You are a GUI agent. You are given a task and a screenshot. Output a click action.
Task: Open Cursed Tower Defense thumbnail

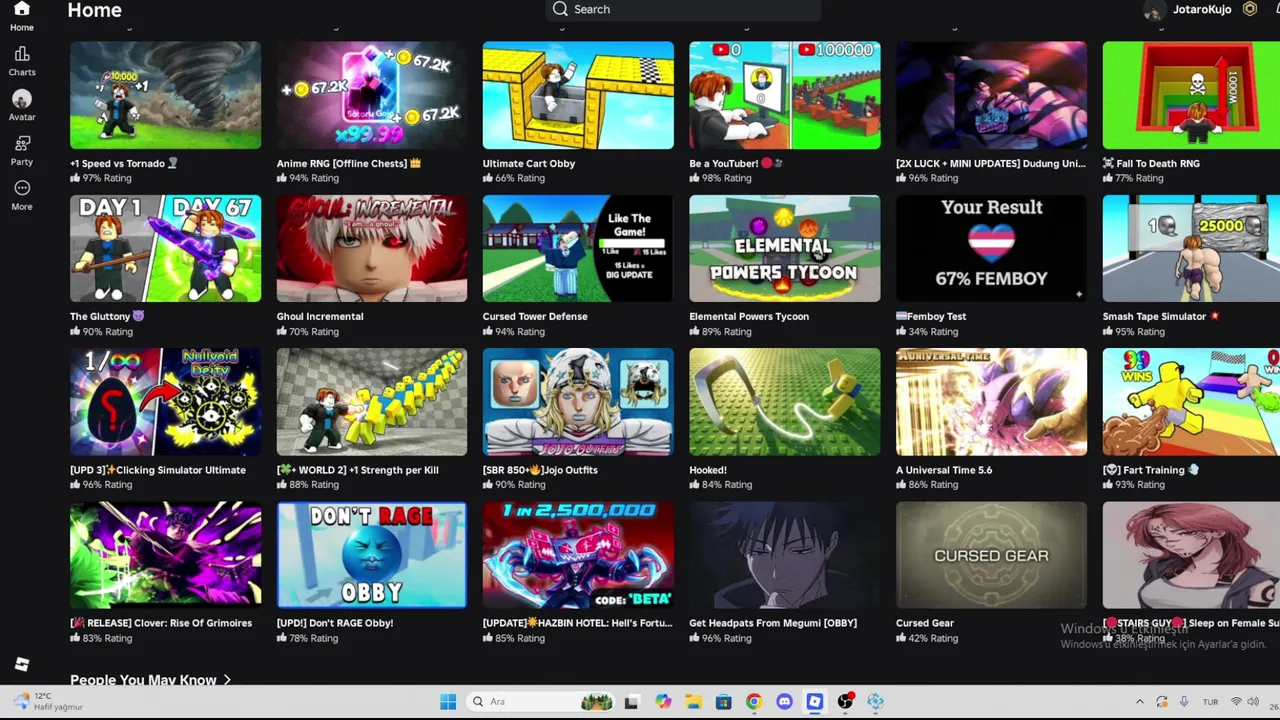point(578,248)
